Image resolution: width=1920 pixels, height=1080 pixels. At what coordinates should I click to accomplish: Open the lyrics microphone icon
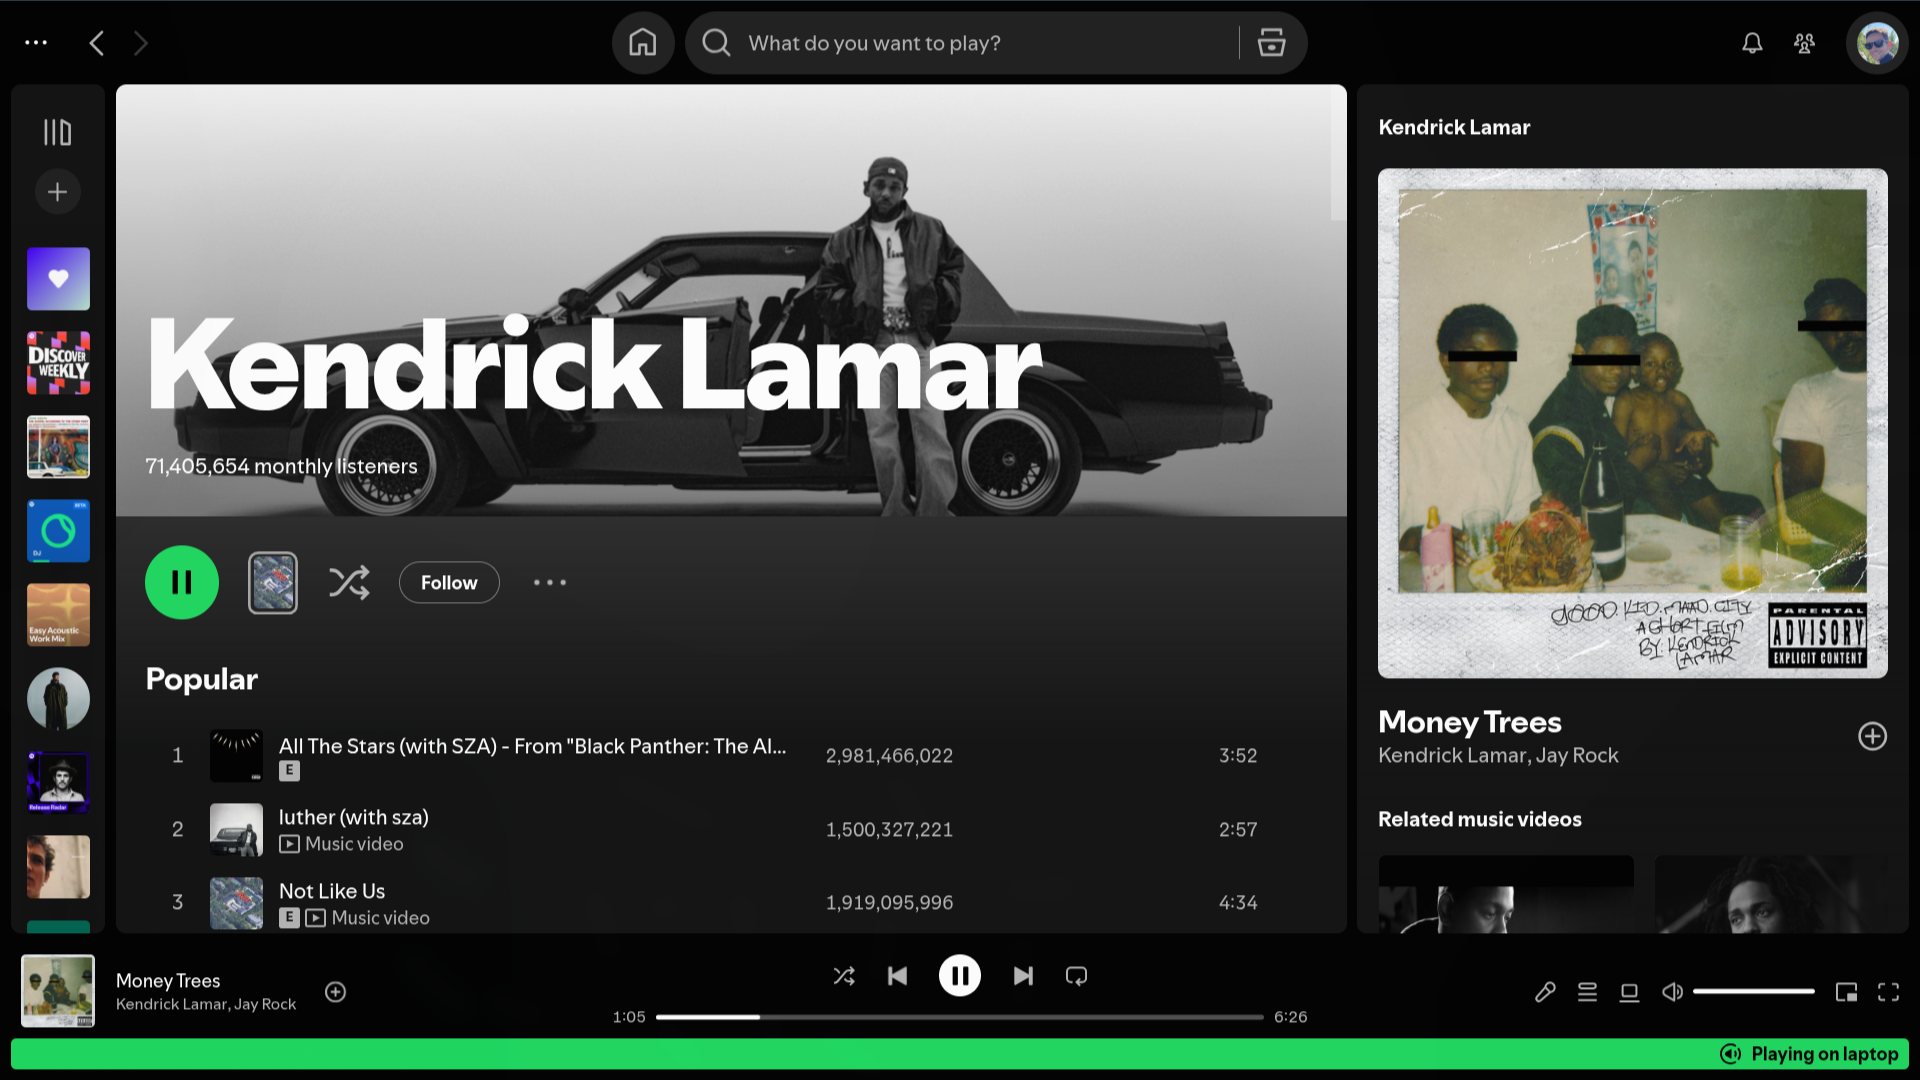[1545, 992]
